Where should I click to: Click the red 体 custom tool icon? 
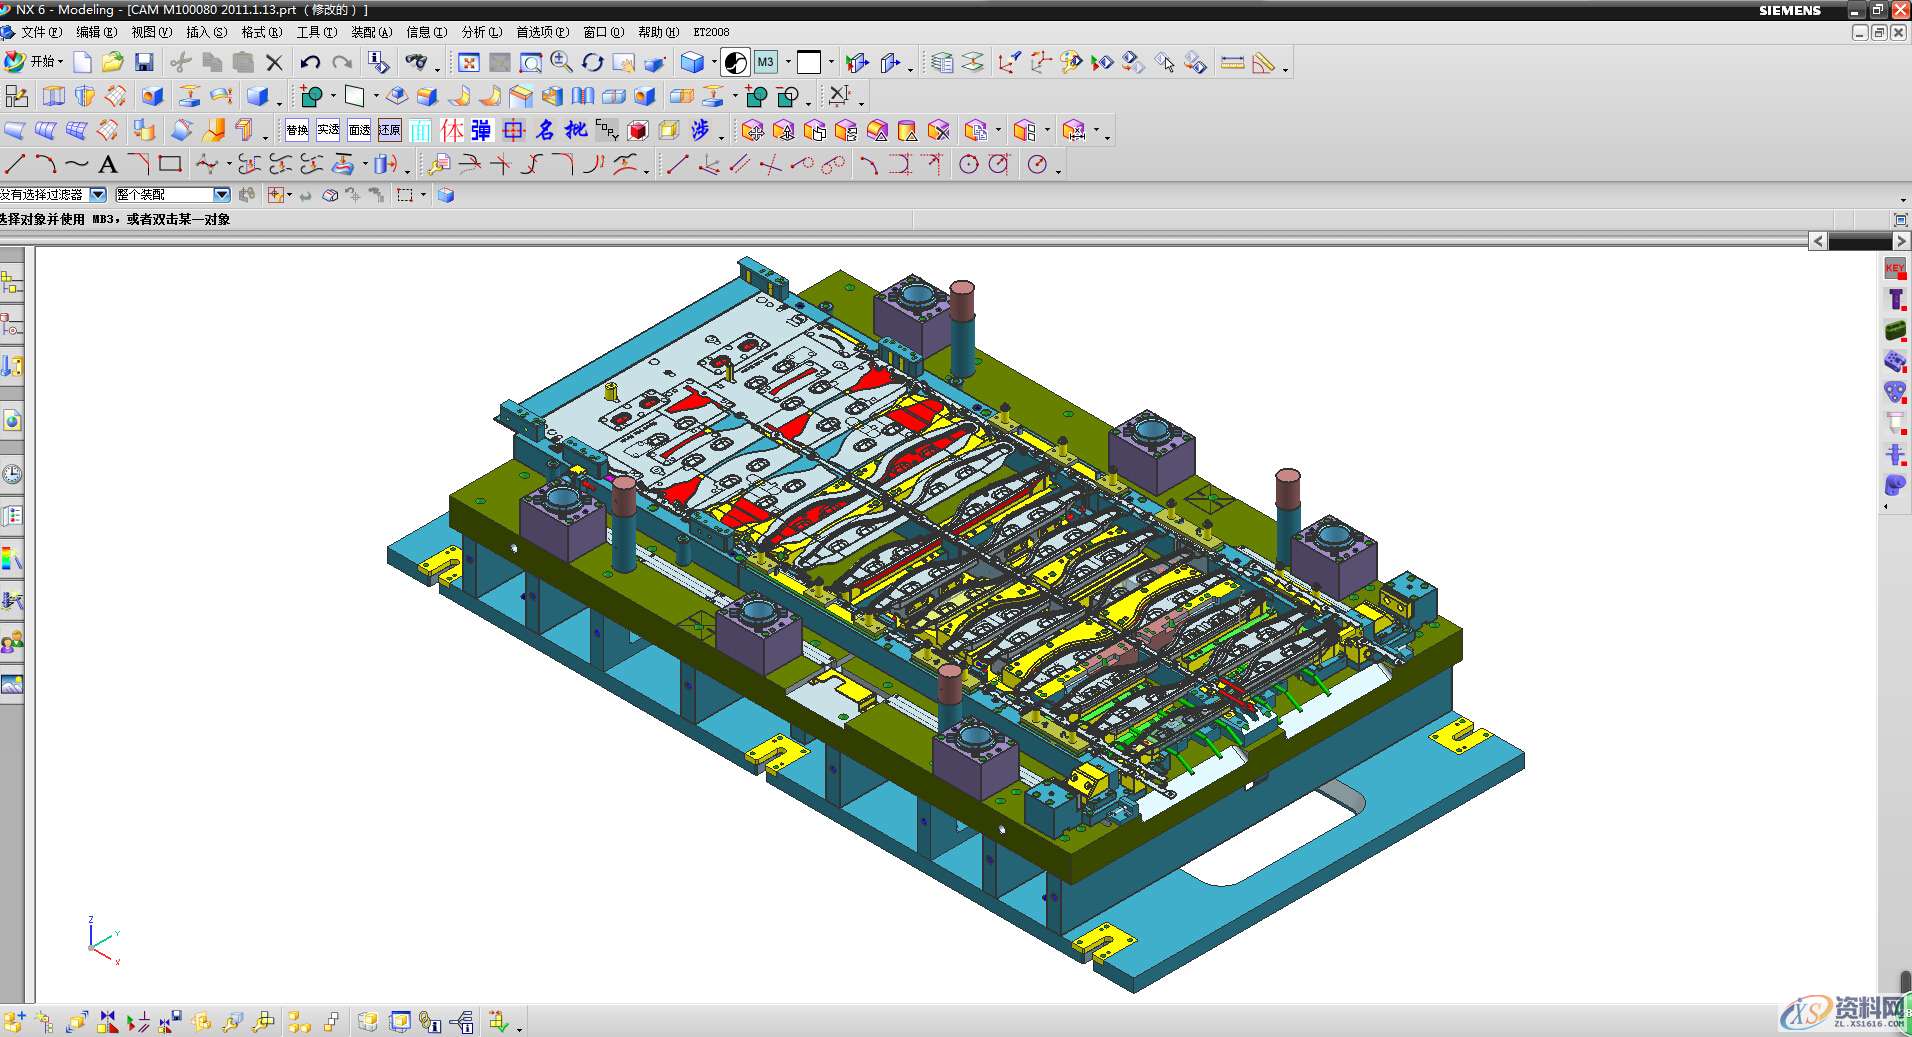point(452,131)
